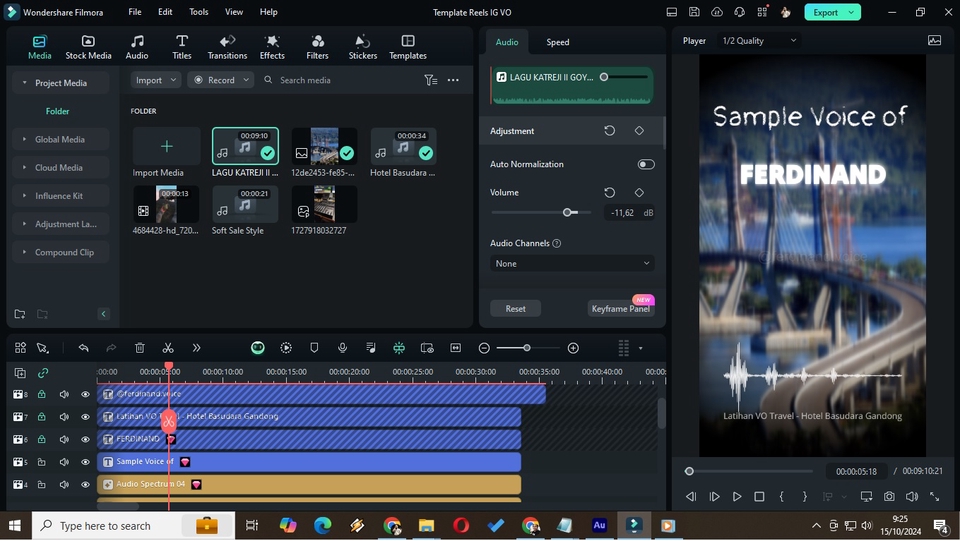Open the Tools menu

[198, 12]
